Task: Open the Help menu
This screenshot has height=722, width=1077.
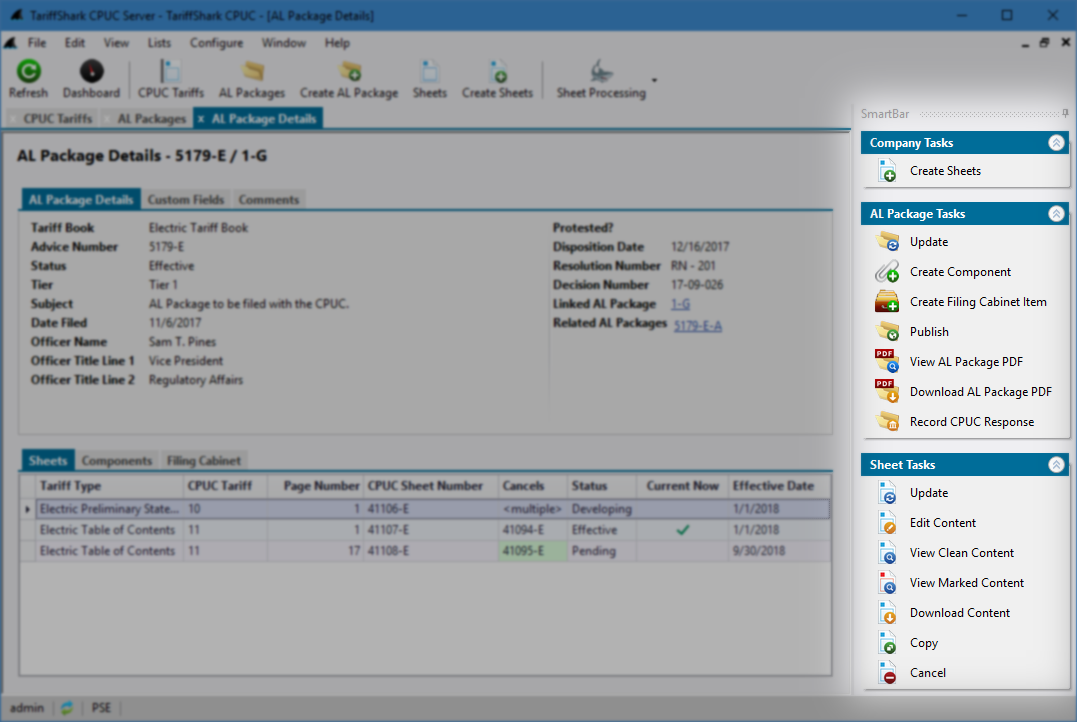Action: tap(337, 43)
